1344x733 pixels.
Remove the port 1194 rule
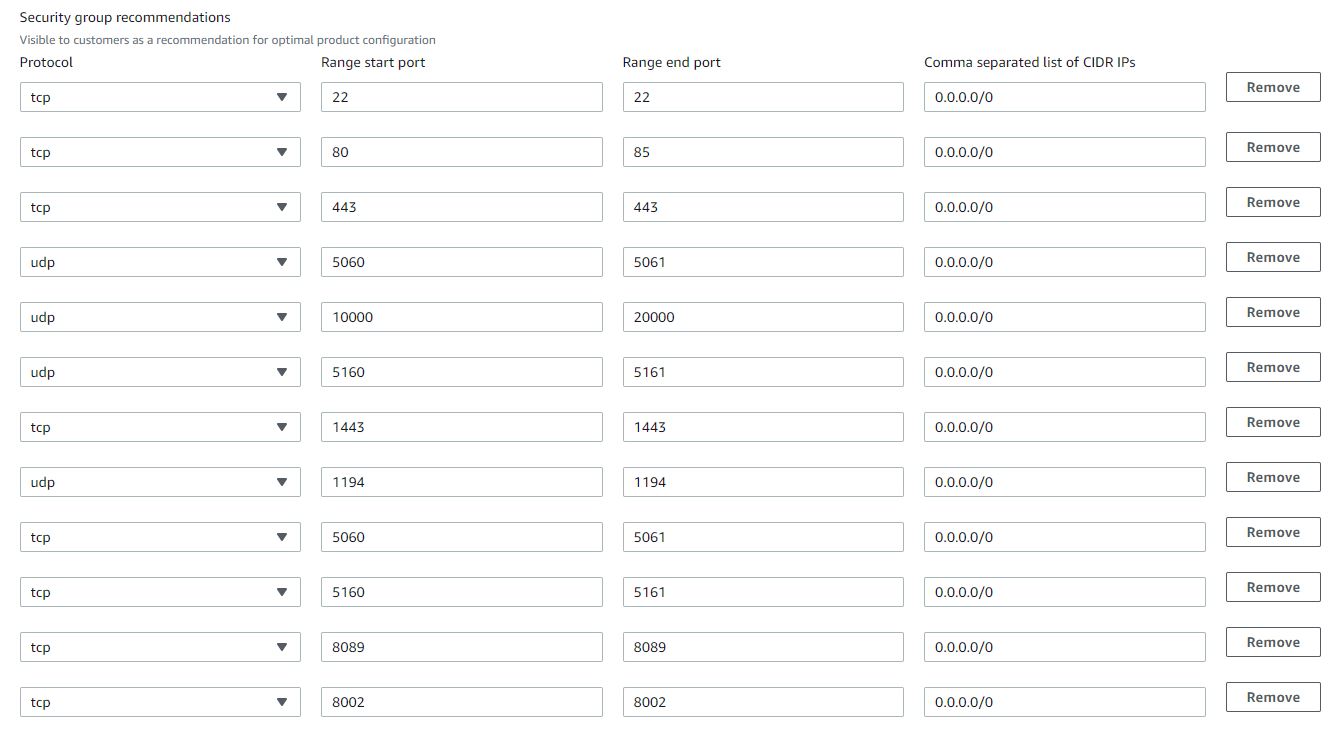(x=1272, y=478)
